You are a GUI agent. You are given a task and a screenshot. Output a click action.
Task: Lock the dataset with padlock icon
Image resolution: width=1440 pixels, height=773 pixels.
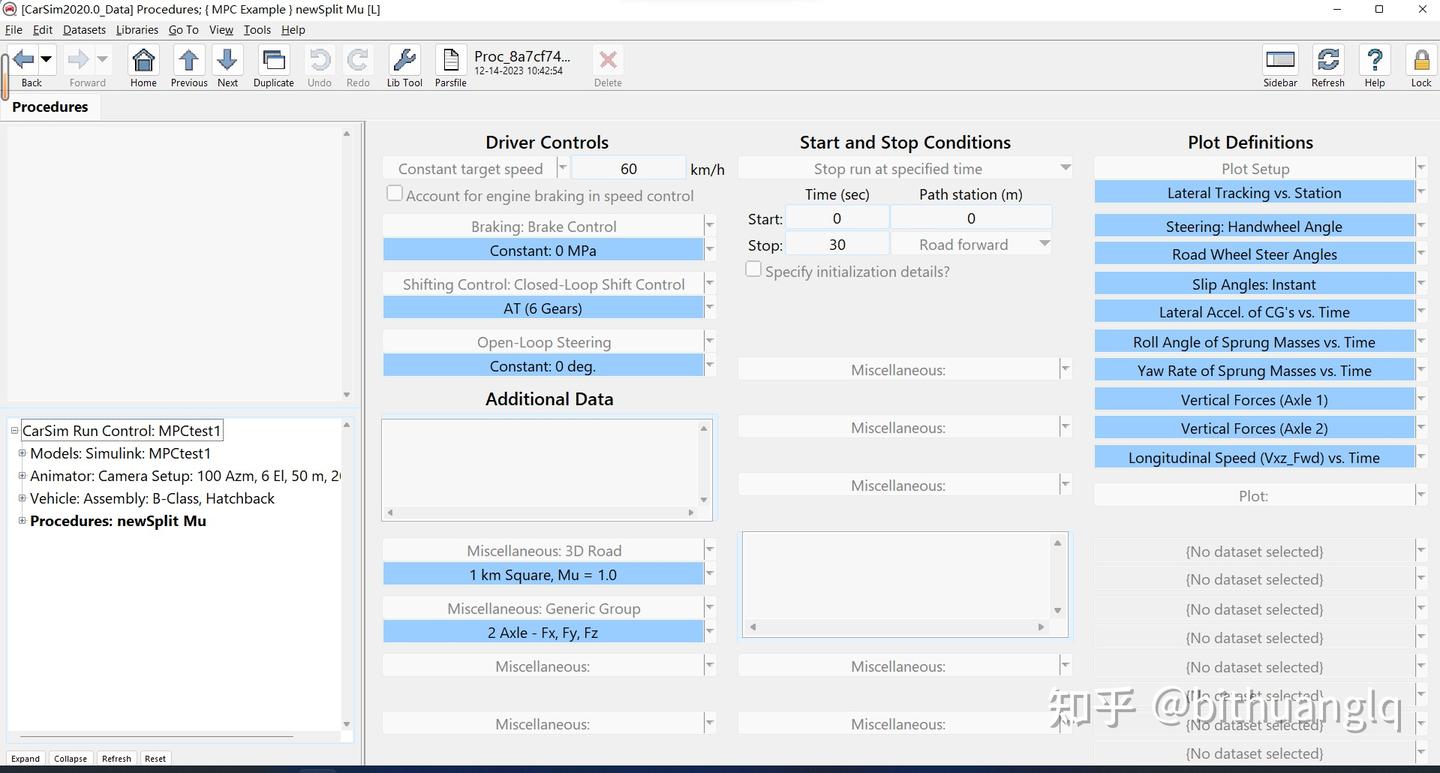pyautogui.click(x=1420, y=62)
